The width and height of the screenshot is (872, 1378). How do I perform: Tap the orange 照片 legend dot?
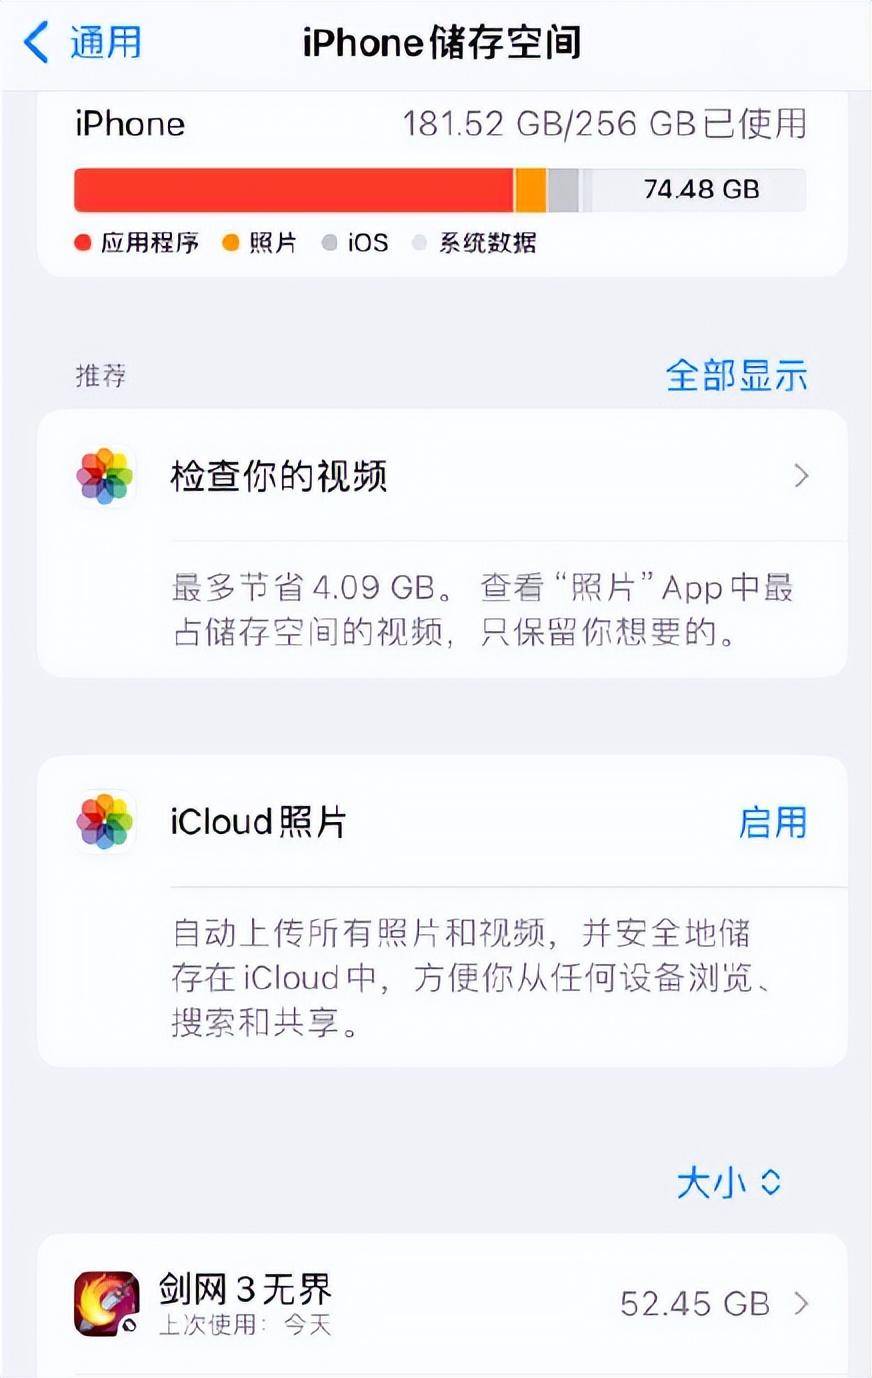point(231,243)
